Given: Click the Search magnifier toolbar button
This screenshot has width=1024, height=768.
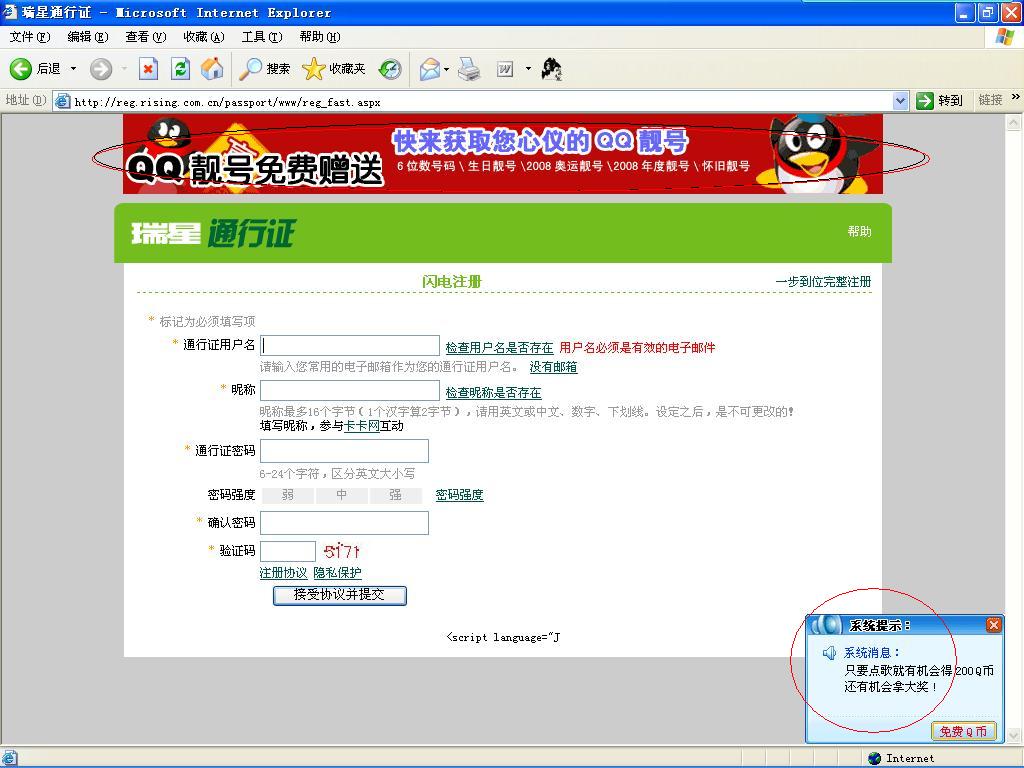Looking at the screenshot, I should pos(264,69).
